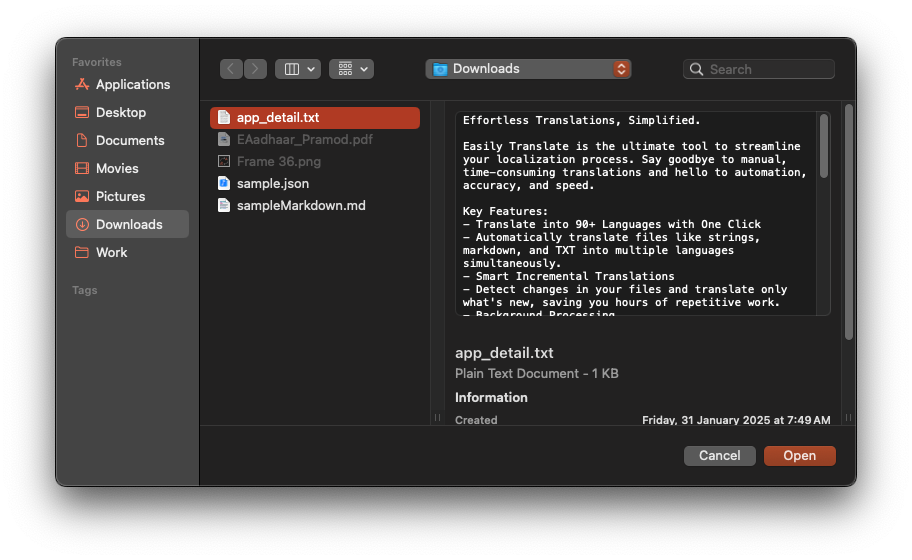Select Downloads in the sidebar
The height and width of the screenshot is (560, 912).
127,224
